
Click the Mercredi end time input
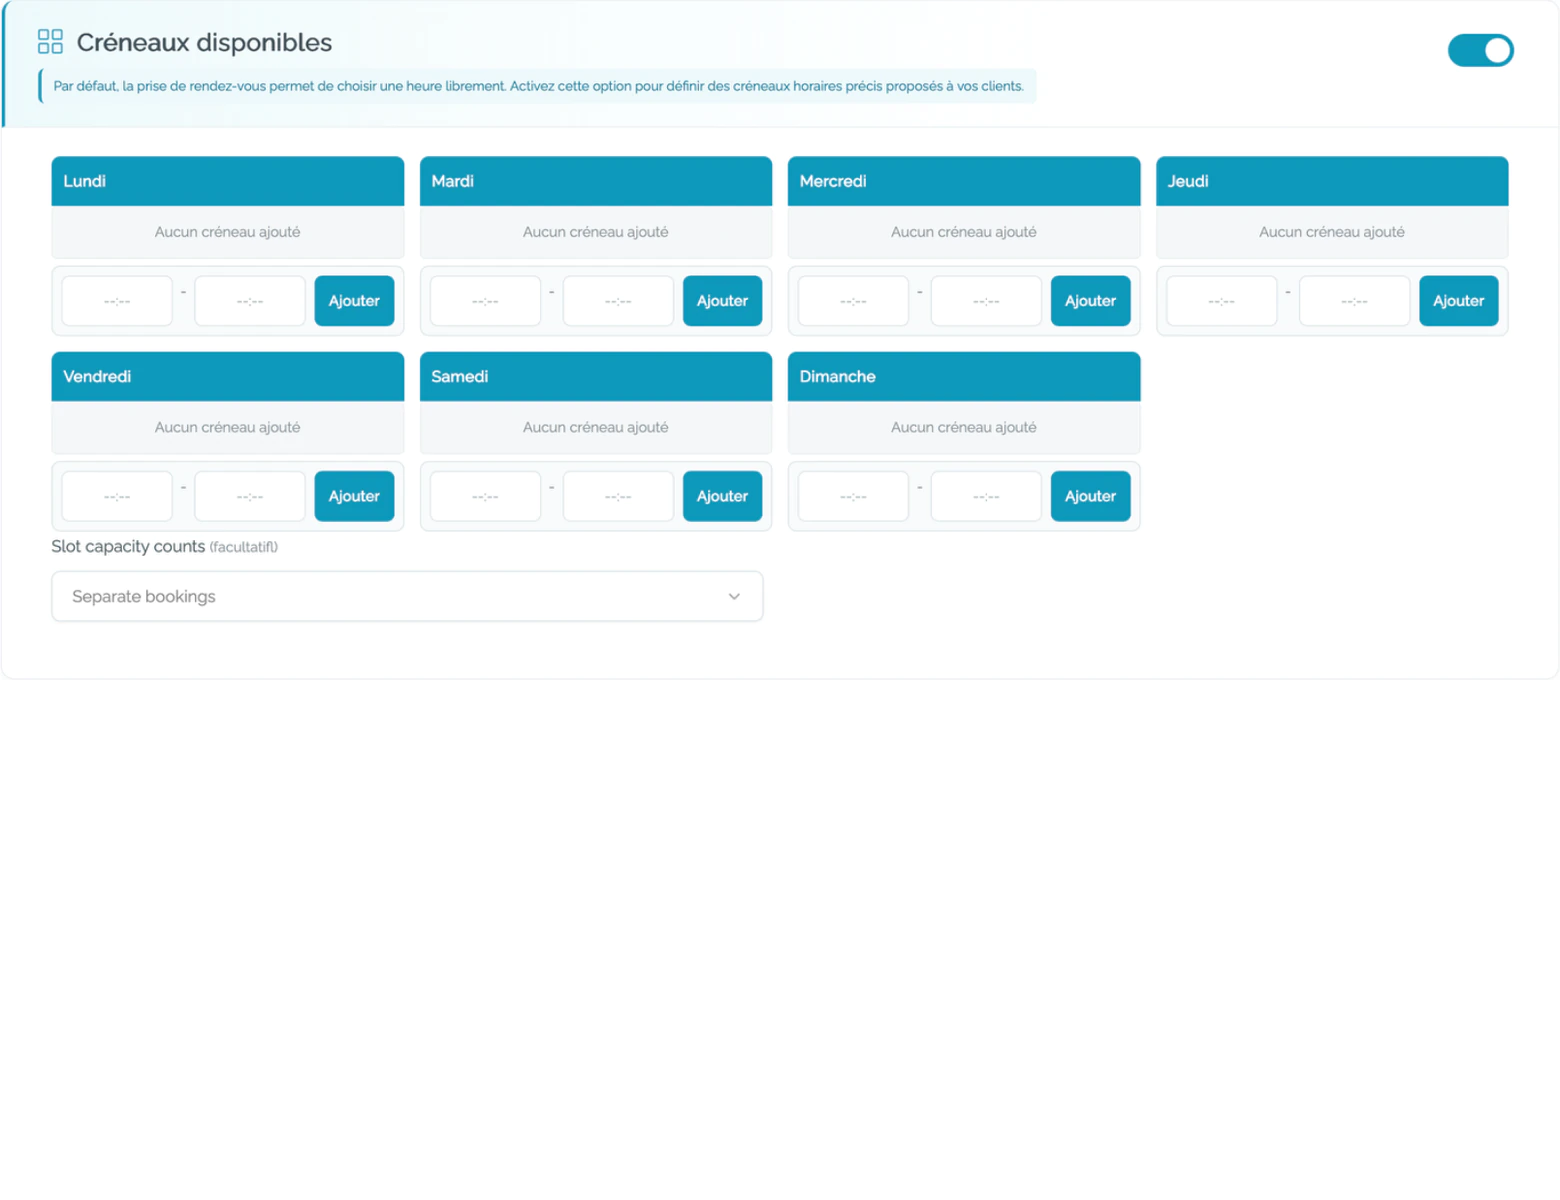click(x=986, y=301)
